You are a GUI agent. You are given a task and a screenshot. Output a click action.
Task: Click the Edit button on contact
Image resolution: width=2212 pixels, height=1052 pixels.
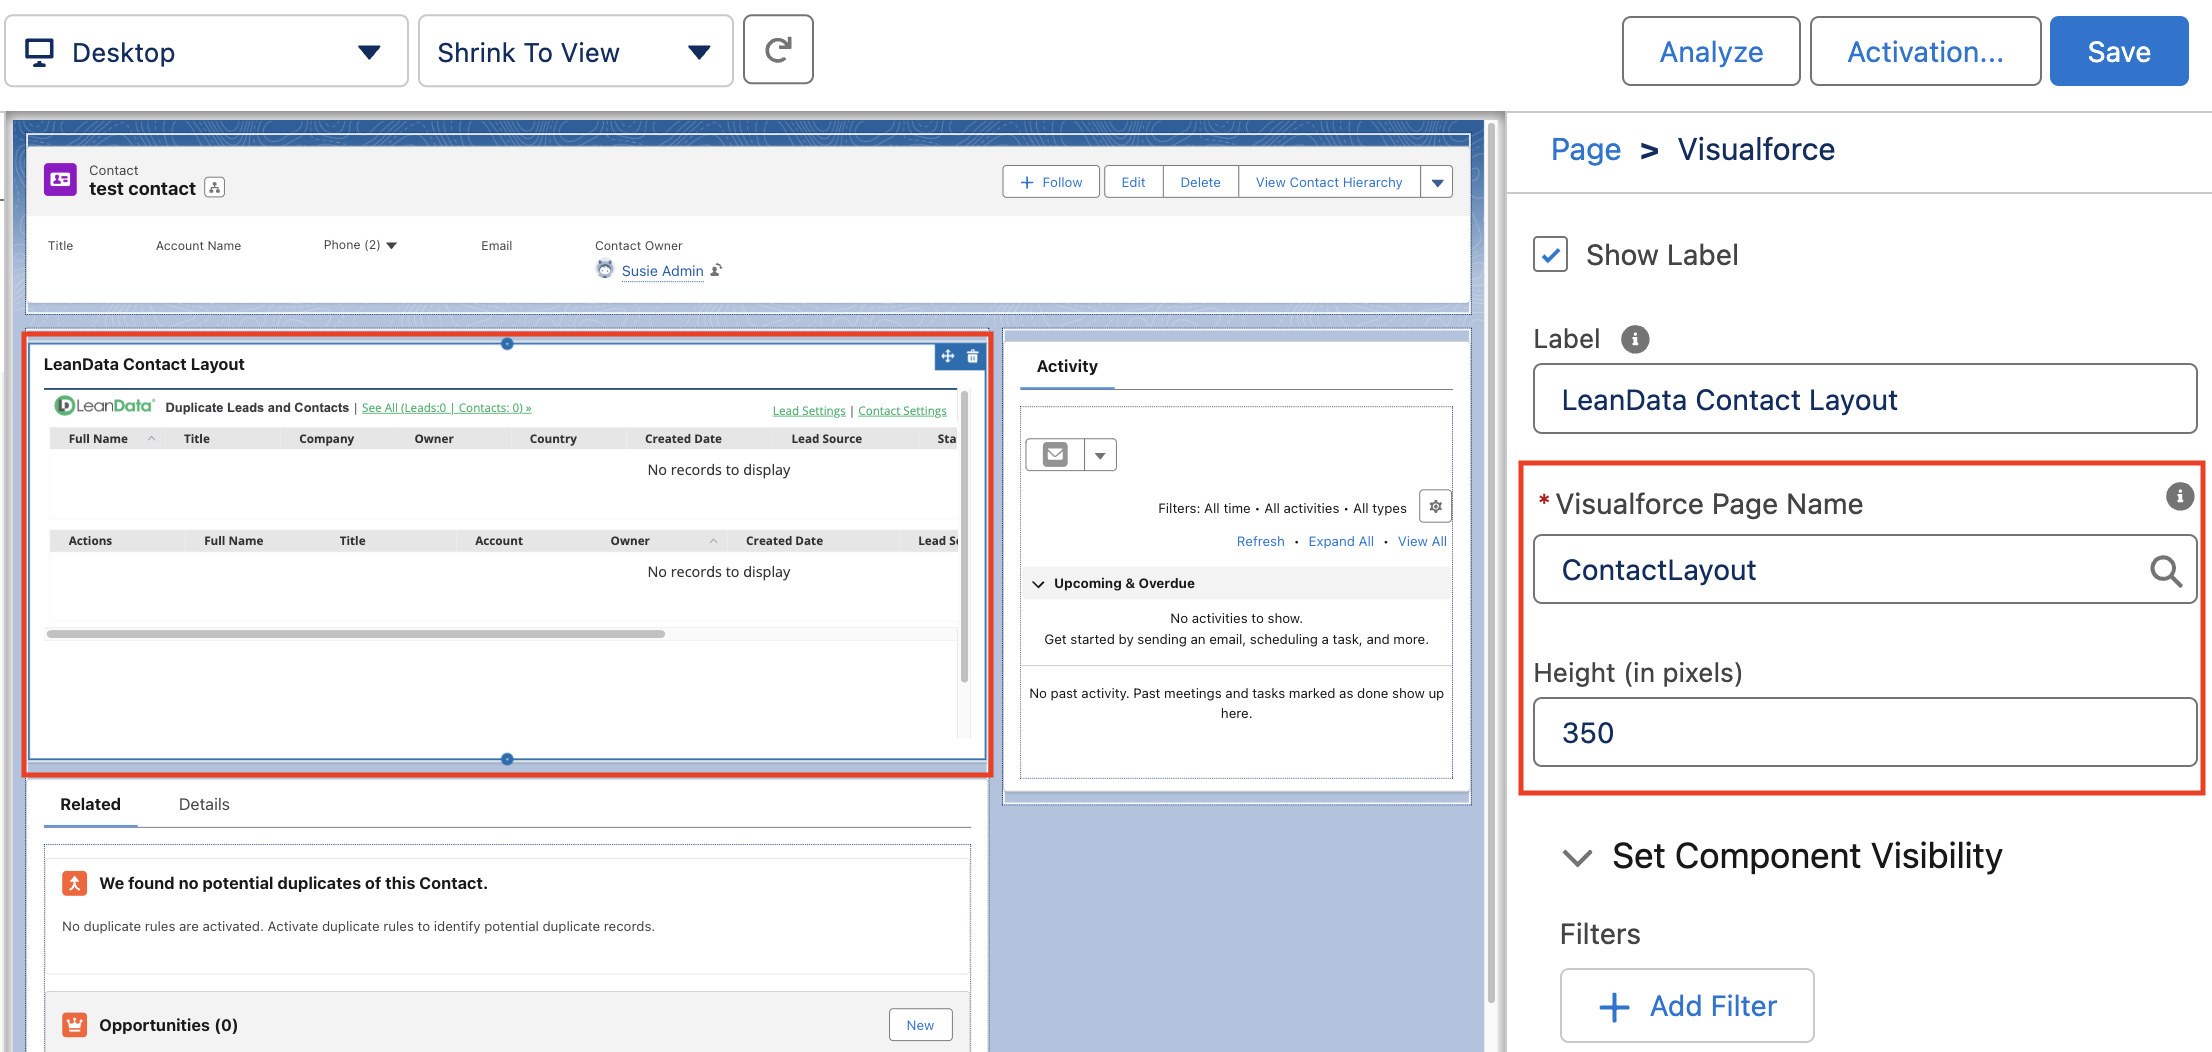click(1133, 182)
